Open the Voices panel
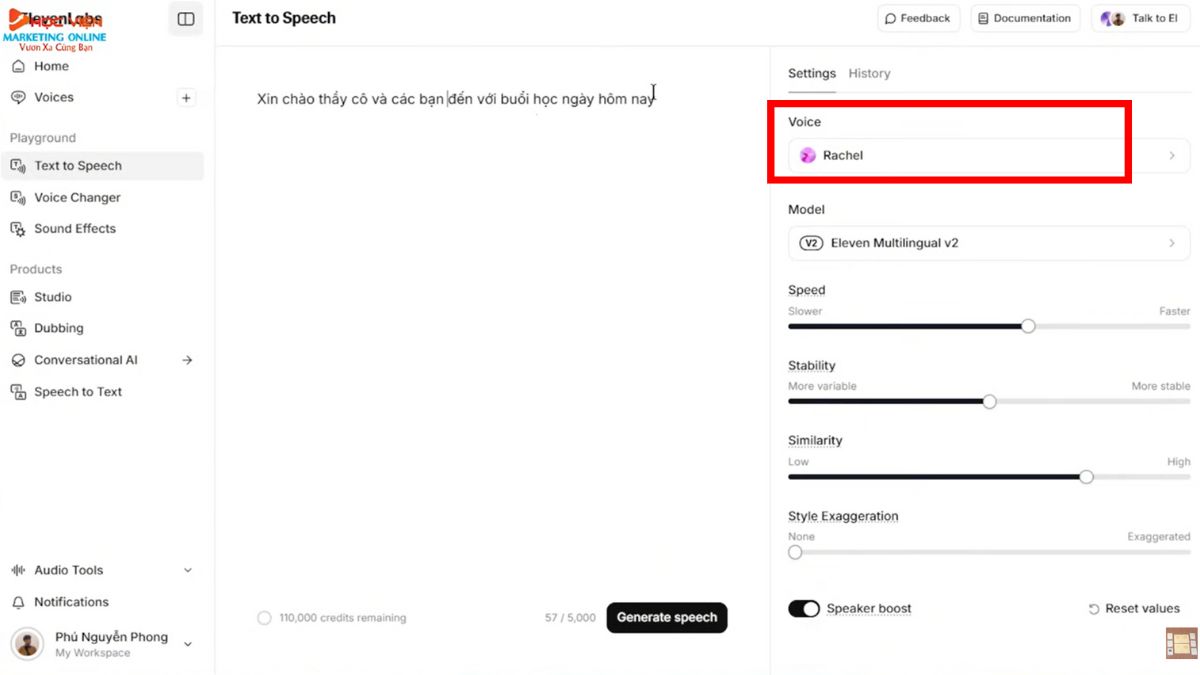Image resolution: width=1200 pixels, height=675 pixels. 55,97
